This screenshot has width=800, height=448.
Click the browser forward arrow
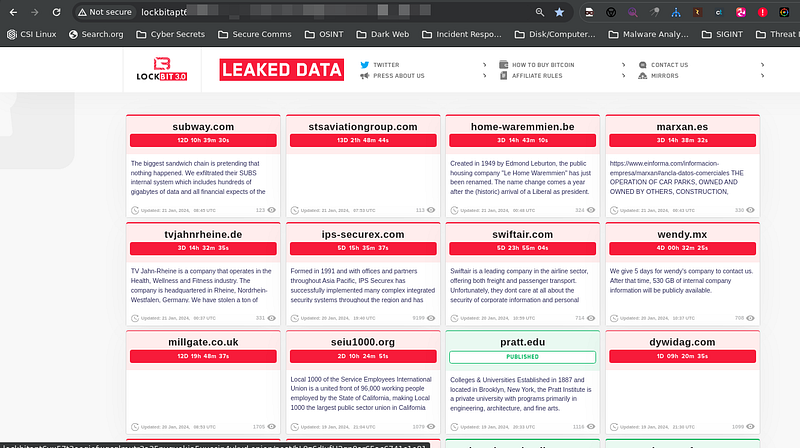tap(35, 12)
